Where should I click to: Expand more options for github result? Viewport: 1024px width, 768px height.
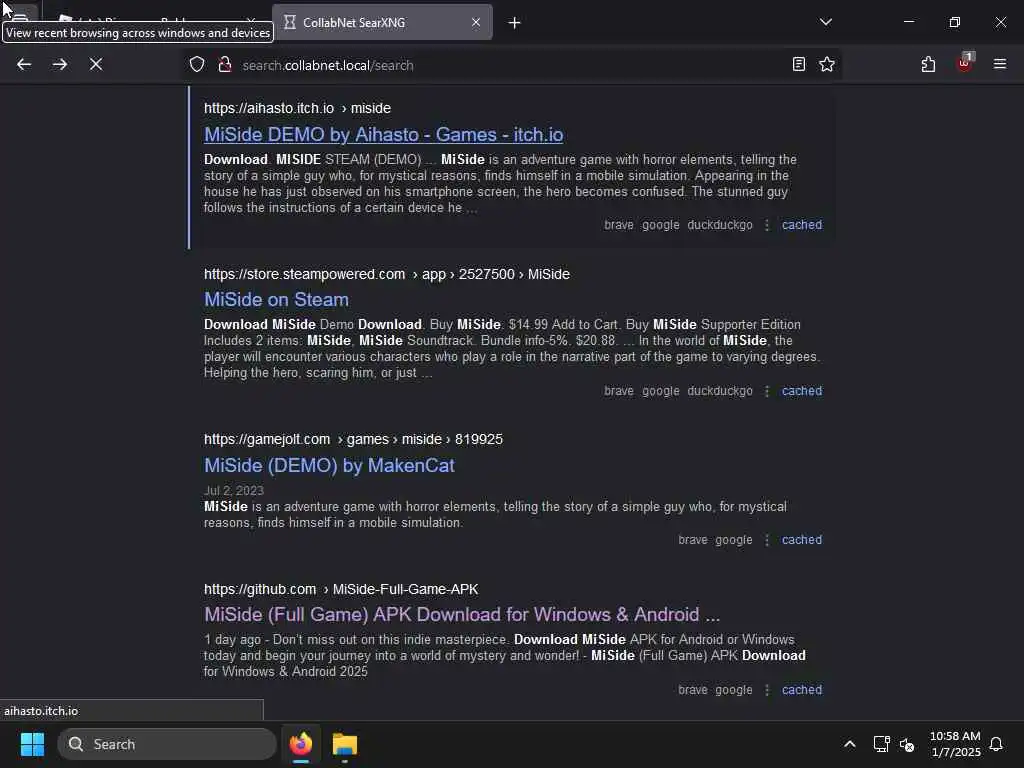(x=767, y=690)
